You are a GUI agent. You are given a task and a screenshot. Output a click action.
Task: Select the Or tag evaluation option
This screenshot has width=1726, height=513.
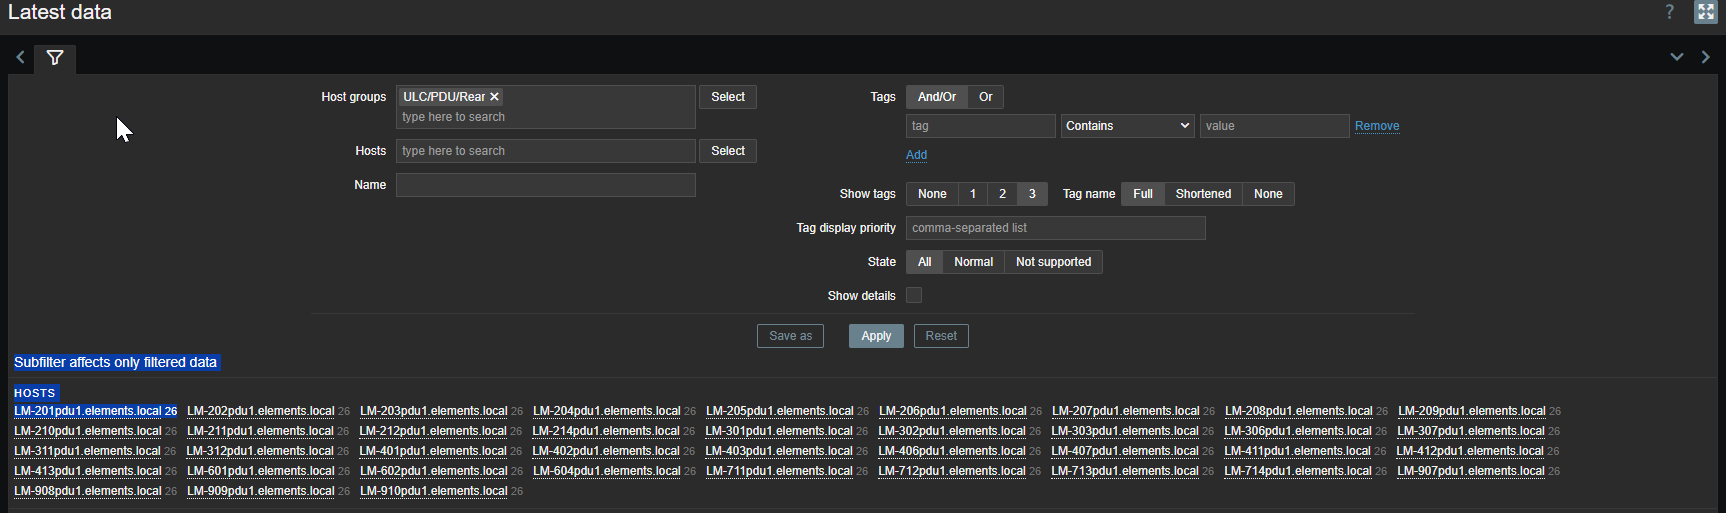pyautogui.click(x=985, y=97)
